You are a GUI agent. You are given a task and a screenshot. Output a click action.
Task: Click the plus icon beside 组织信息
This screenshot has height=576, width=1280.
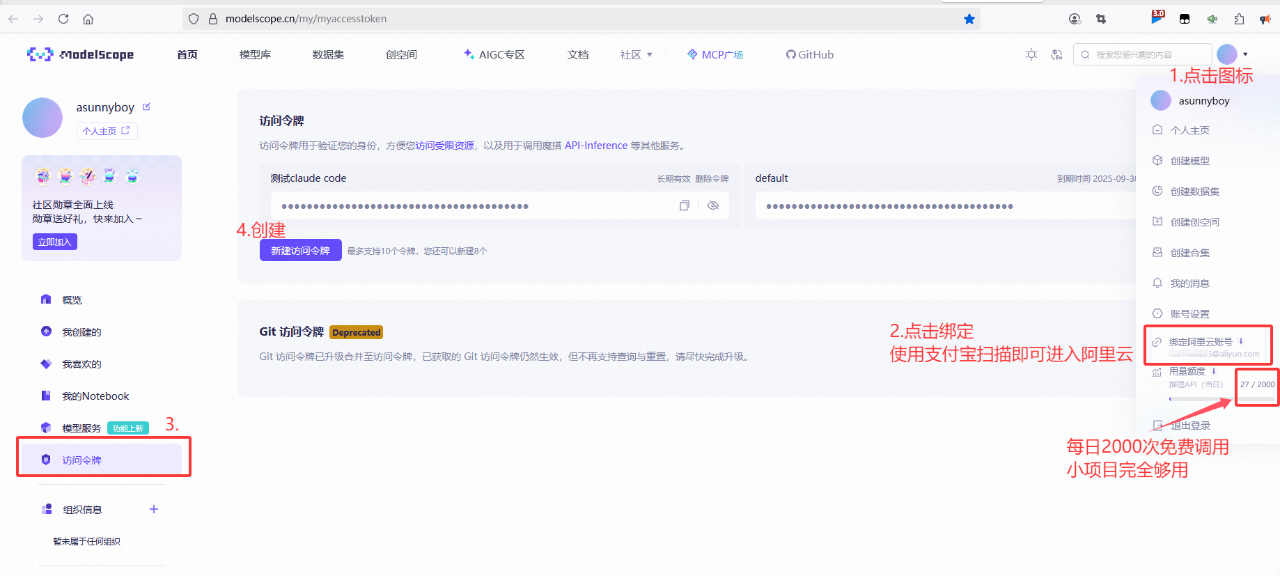(x=154, y=509)
